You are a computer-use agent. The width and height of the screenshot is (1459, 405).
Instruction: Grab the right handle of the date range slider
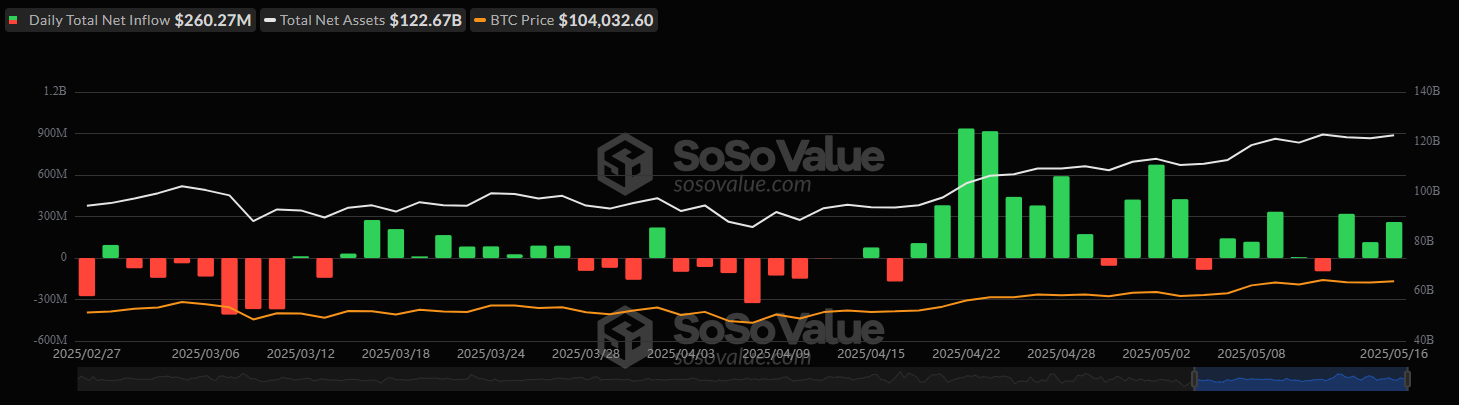(x=1407, y=379)
